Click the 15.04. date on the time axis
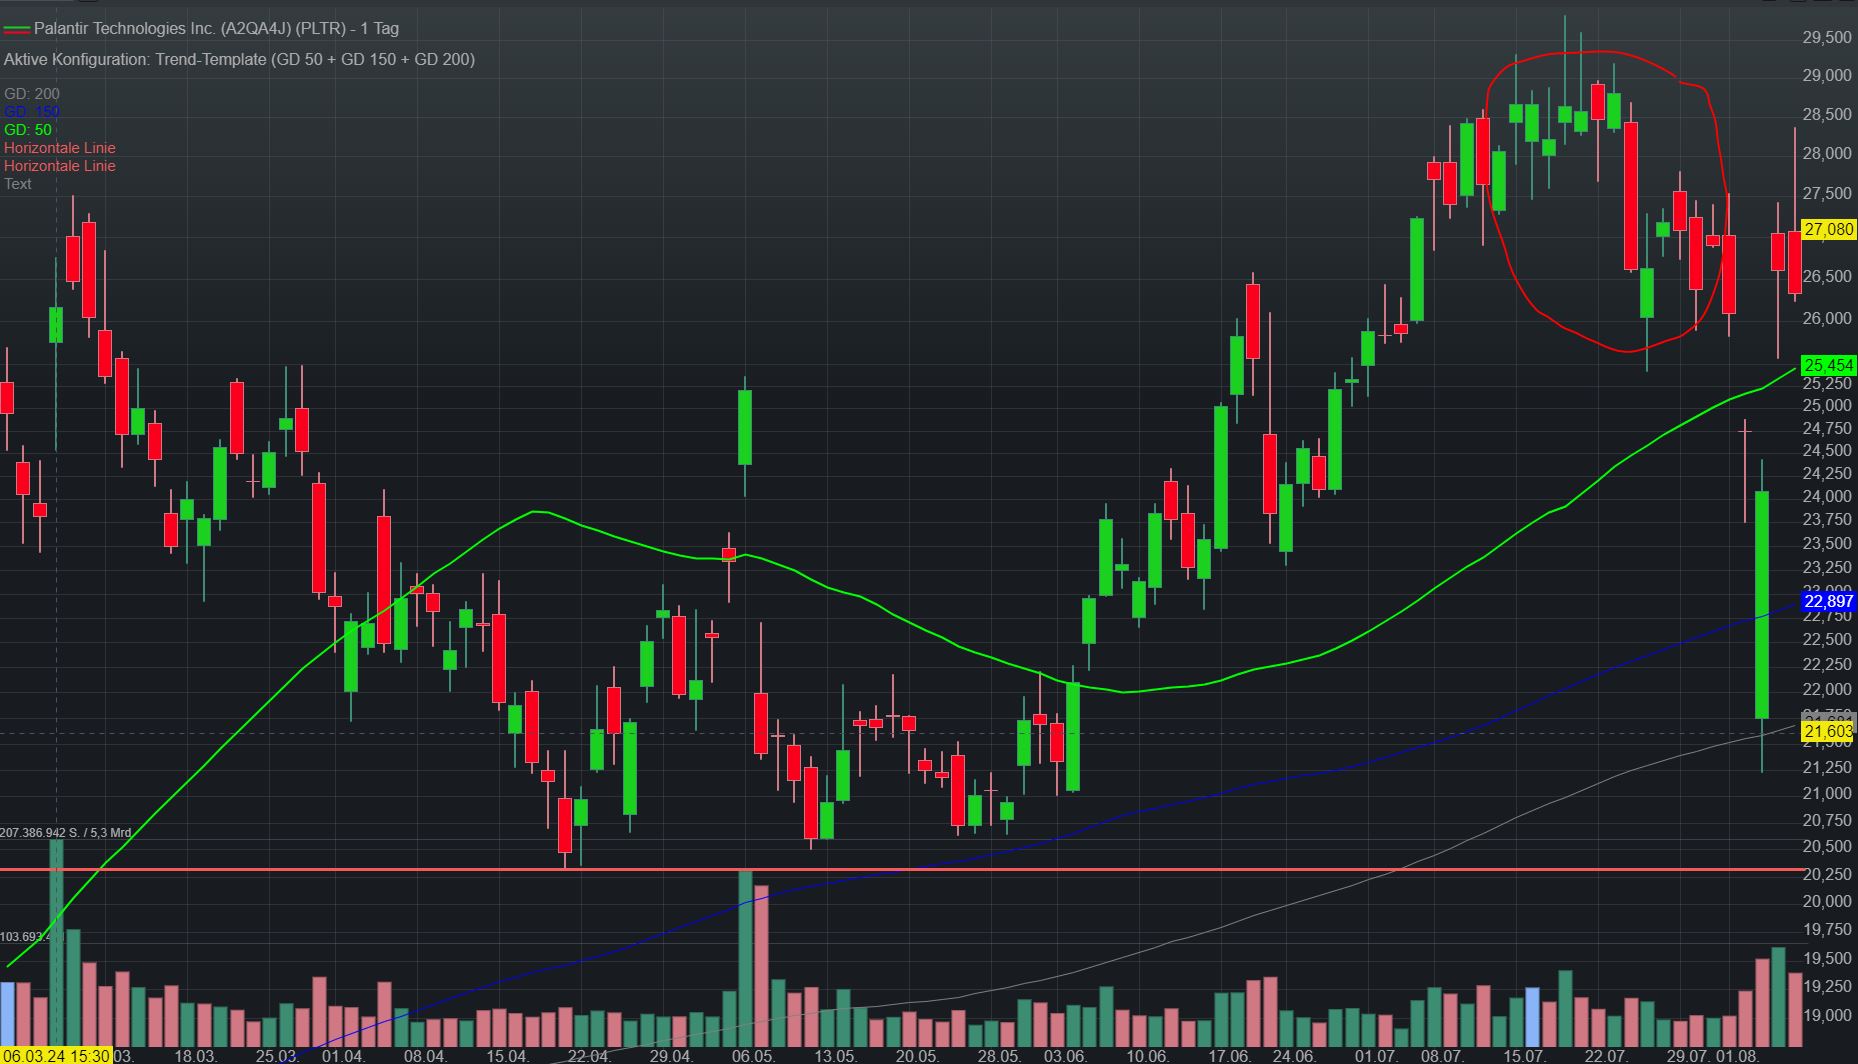1858x1064 pixels. (506, 1056)
